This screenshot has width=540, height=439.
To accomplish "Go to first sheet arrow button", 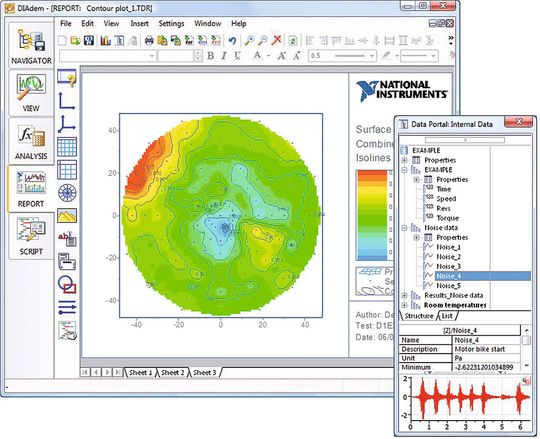I will tap(85, 372).
